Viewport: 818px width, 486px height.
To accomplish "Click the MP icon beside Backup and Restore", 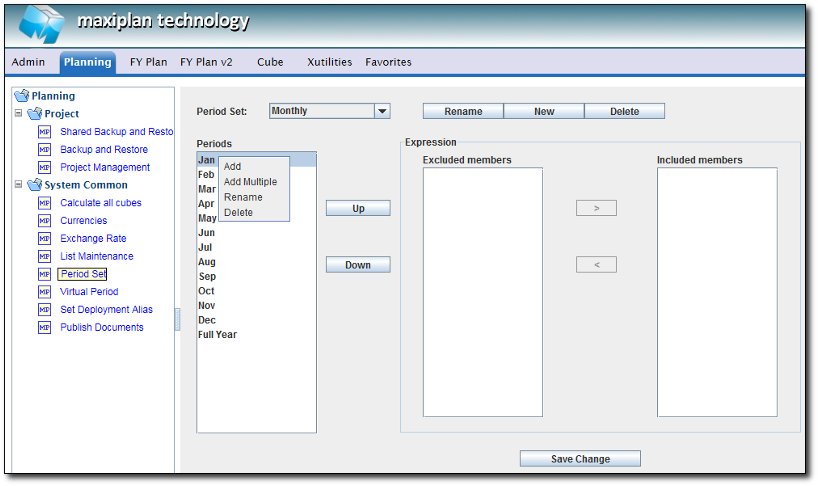I will pos(44,150).
